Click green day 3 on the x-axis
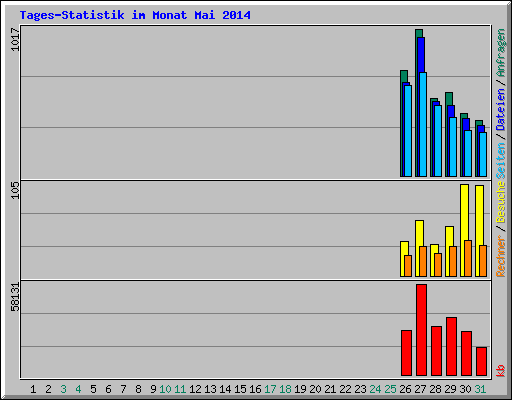 (63, 389)
